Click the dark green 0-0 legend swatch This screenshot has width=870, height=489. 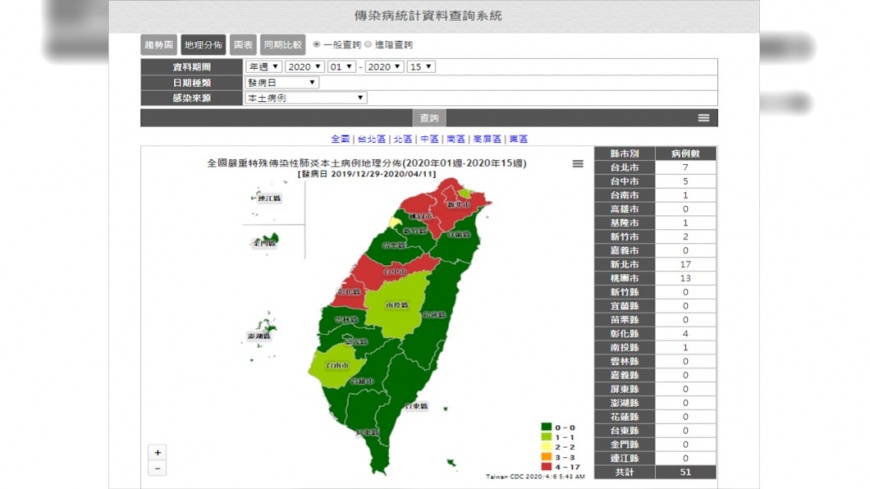[x=547, y=427]
